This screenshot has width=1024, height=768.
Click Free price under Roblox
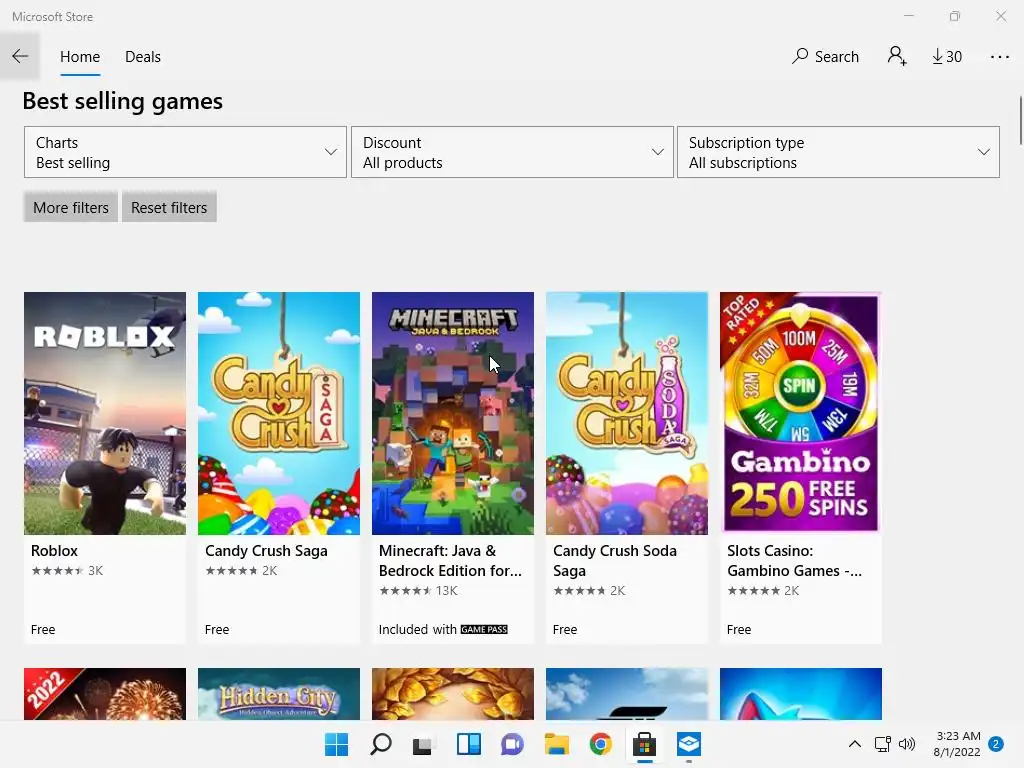[x=43, y=630]
